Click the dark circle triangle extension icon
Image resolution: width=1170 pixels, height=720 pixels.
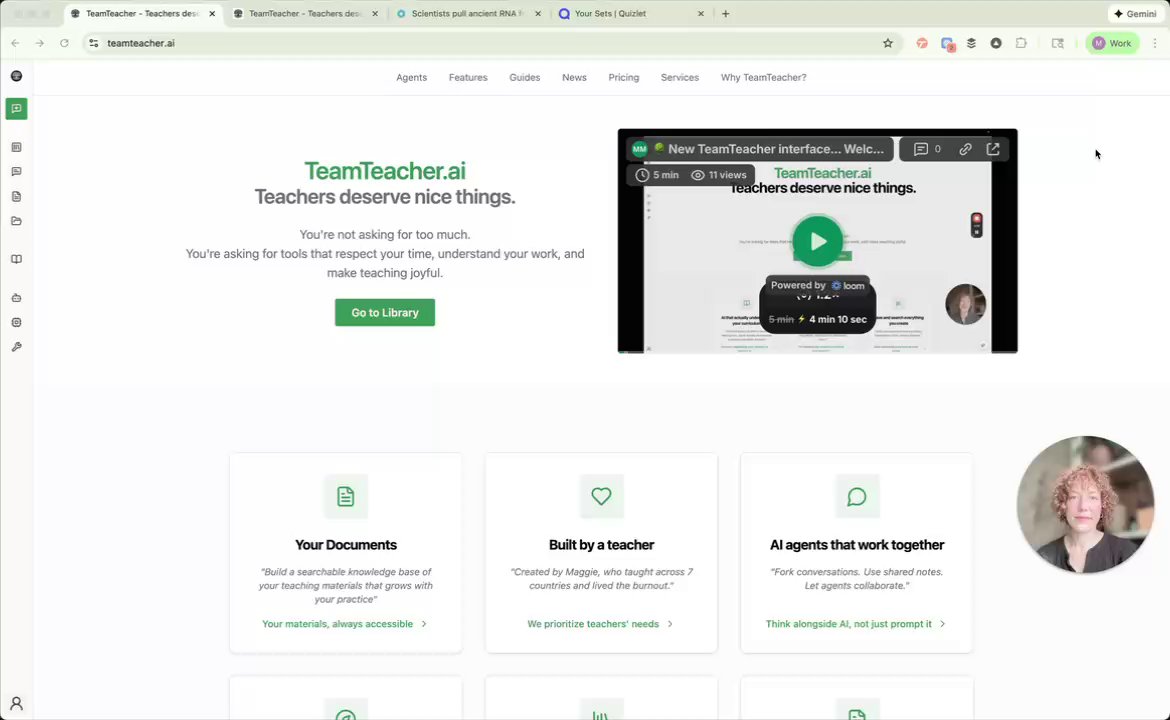tap(996, 43)
